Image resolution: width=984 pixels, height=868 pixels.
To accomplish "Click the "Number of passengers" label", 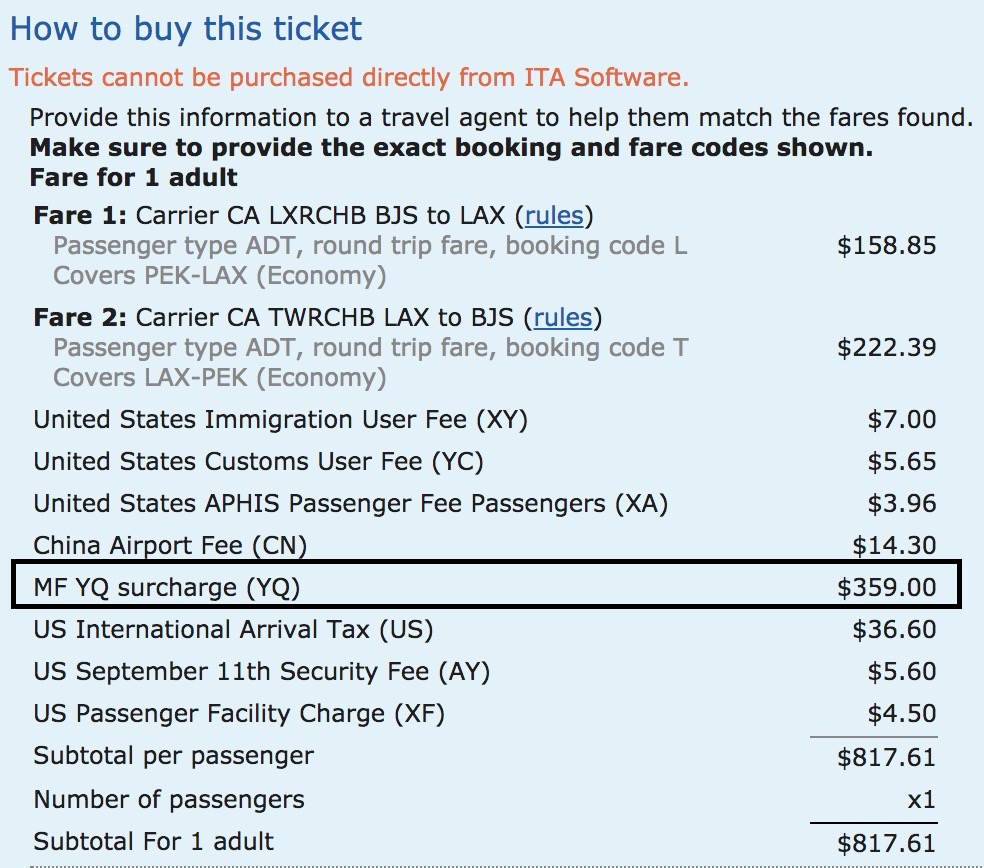I will [169, 800].
